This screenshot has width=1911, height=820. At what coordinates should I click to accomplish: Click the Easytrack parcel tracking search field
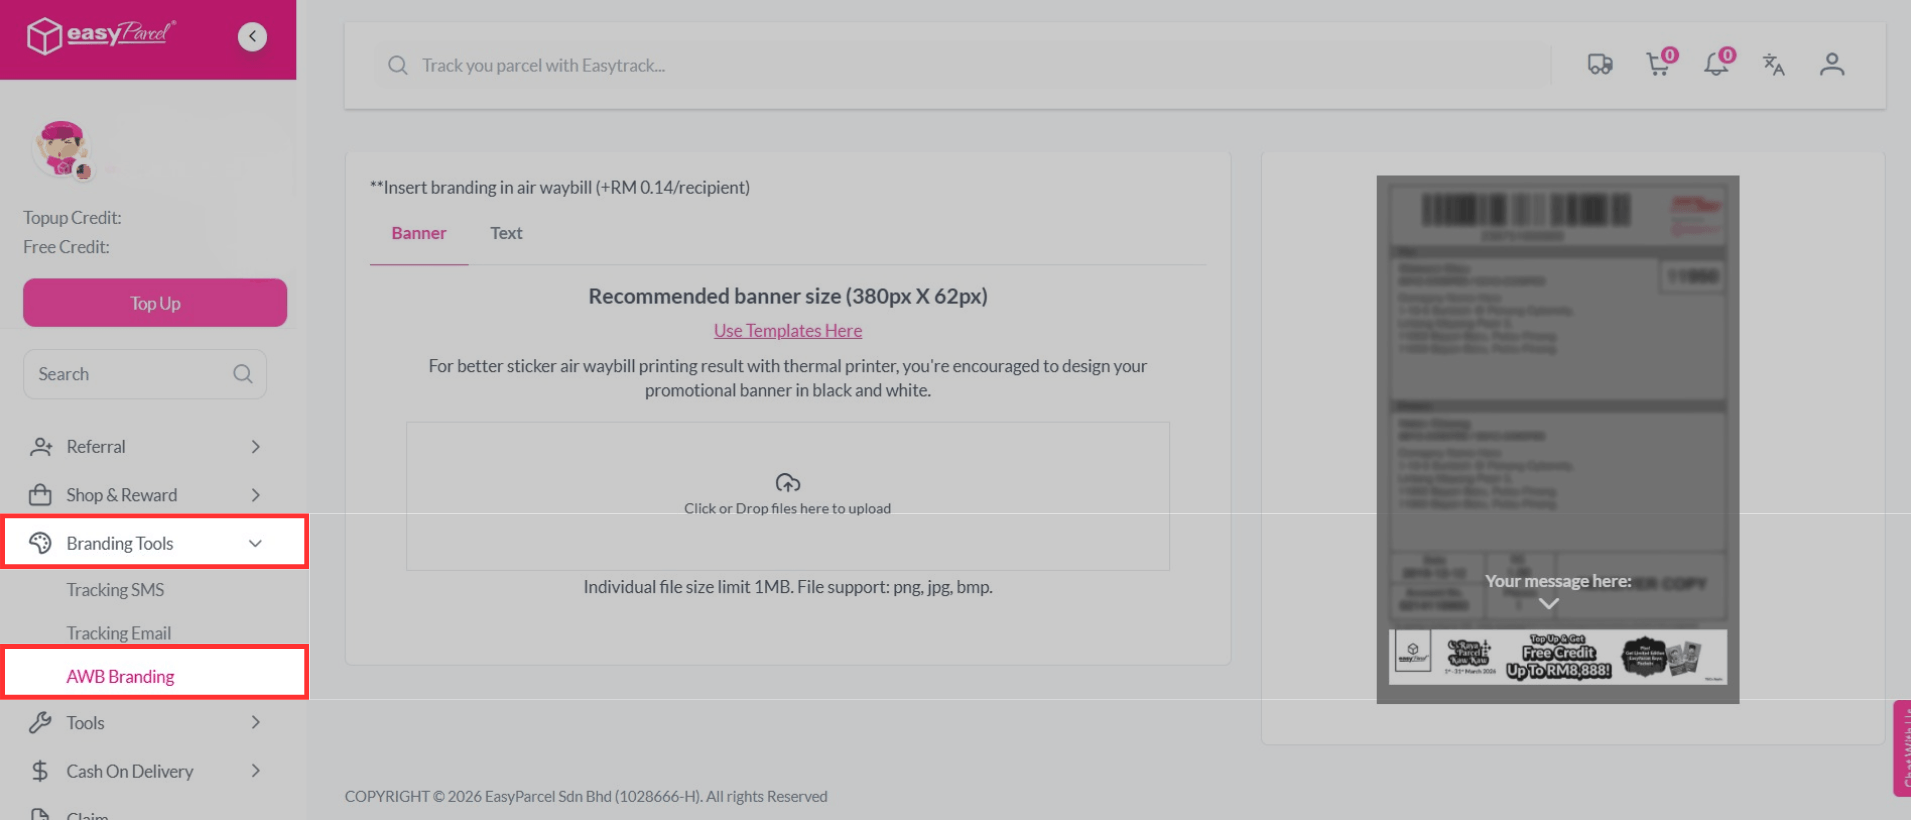pos(960,66)
